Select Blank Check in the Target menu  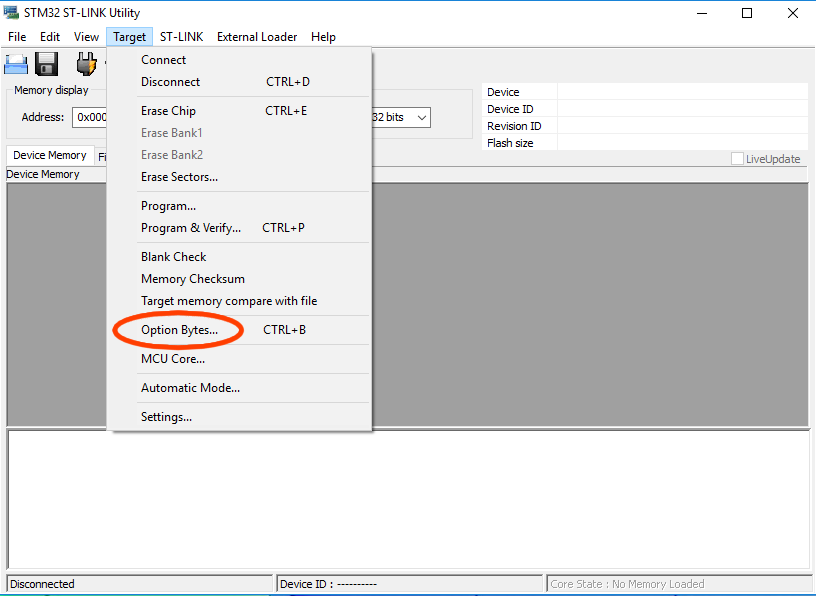173,256
